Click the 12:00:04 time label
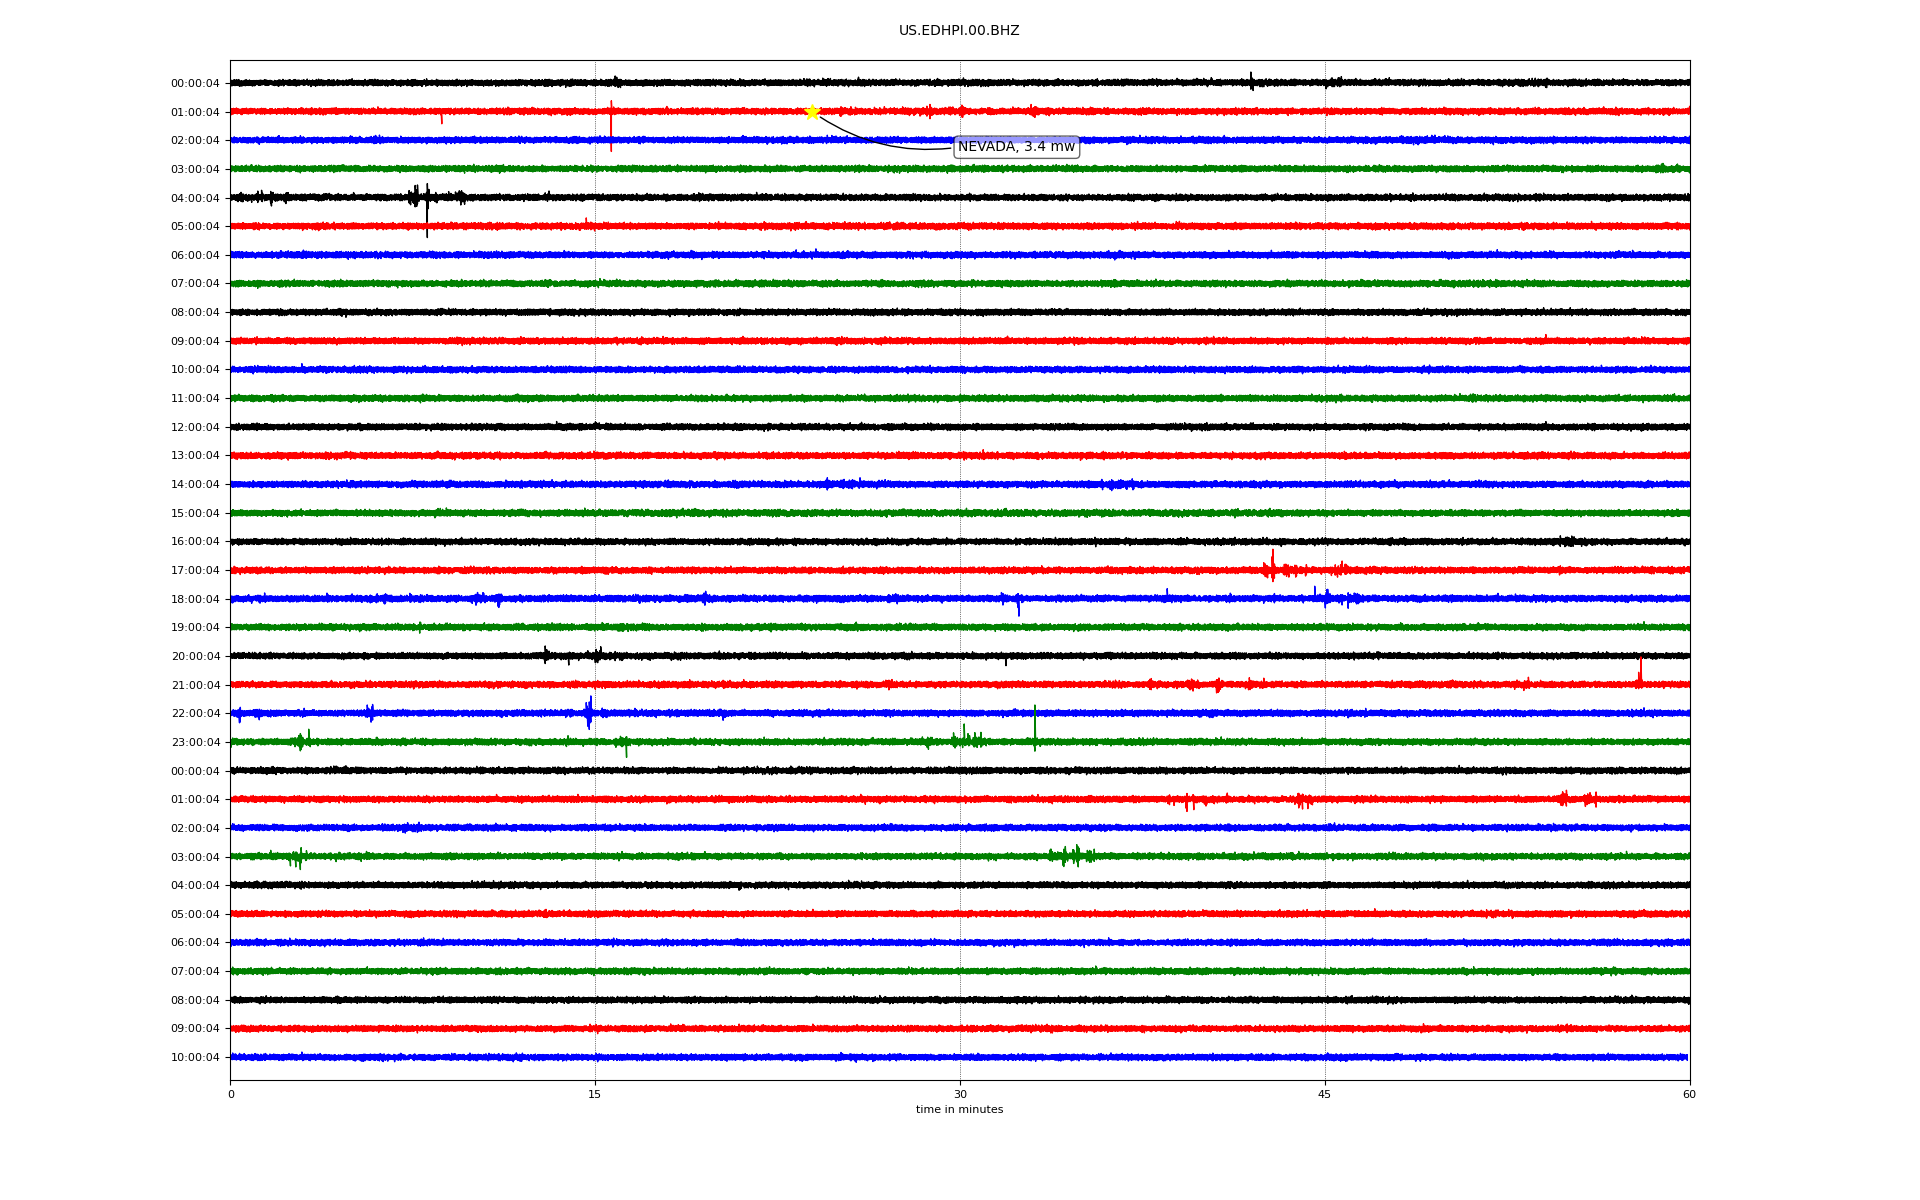Image resolution: width=1920 pixels, height=1200 pixels. tap(195, 428)
